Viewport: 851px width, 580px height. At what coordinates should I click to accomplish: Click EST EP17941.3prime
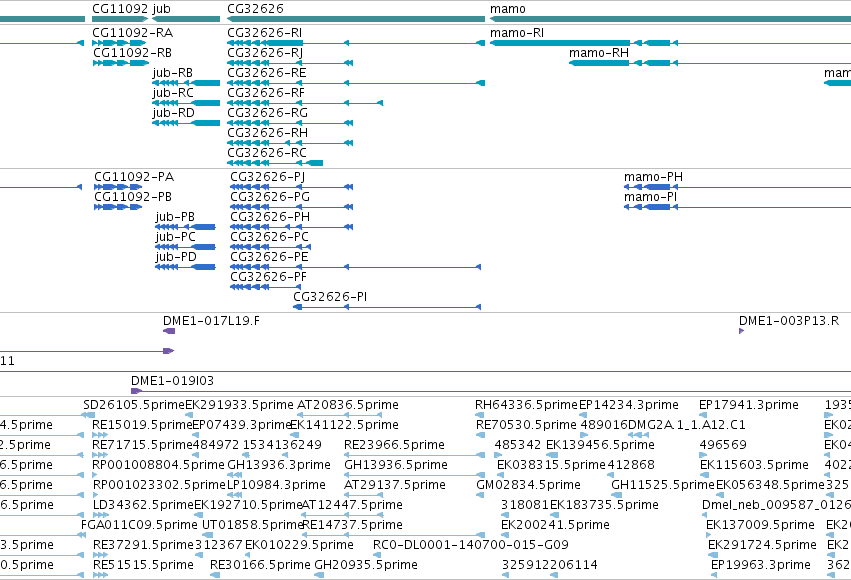tap(748, 405)
